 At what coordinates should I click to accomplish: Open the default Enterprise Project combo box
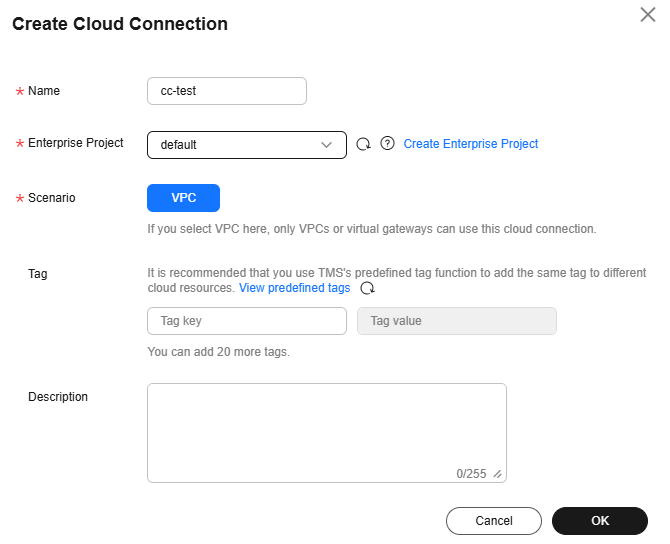(x=247, y=145)
